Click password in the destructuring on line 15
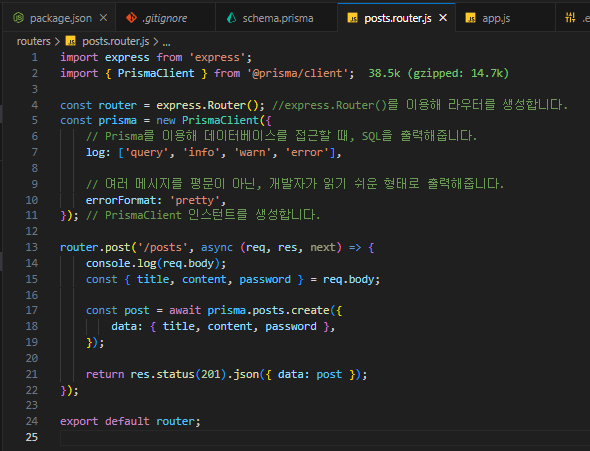Image resolution: width=590 pixels, height=451 pixels. click(265, 279)
